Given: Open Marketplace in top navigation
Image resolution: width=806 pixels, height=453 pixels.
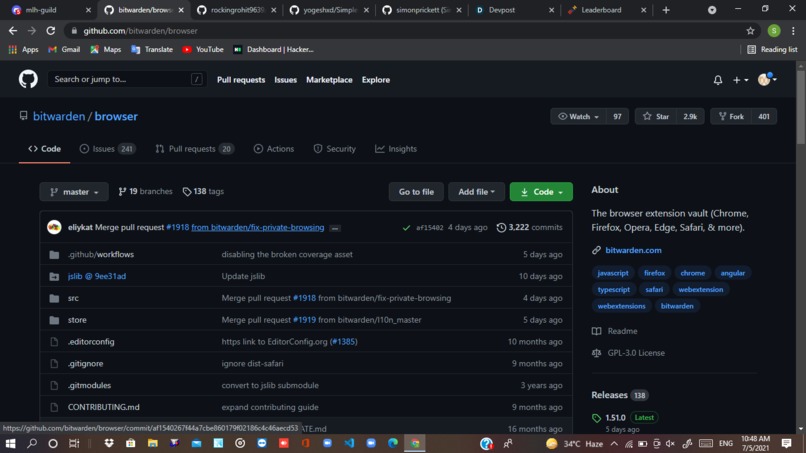Looking at the screenshot, I should (x=329, y=80).
